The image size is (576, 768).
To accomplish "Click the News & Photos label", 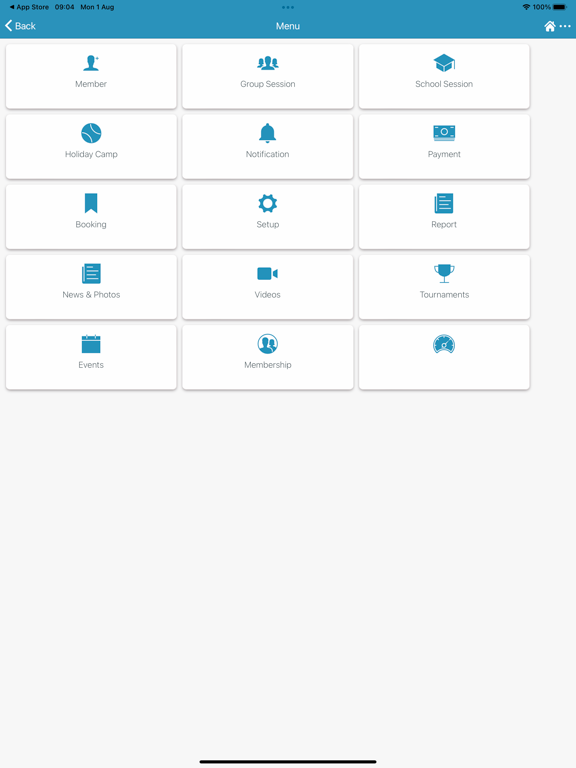I will 91,295.
